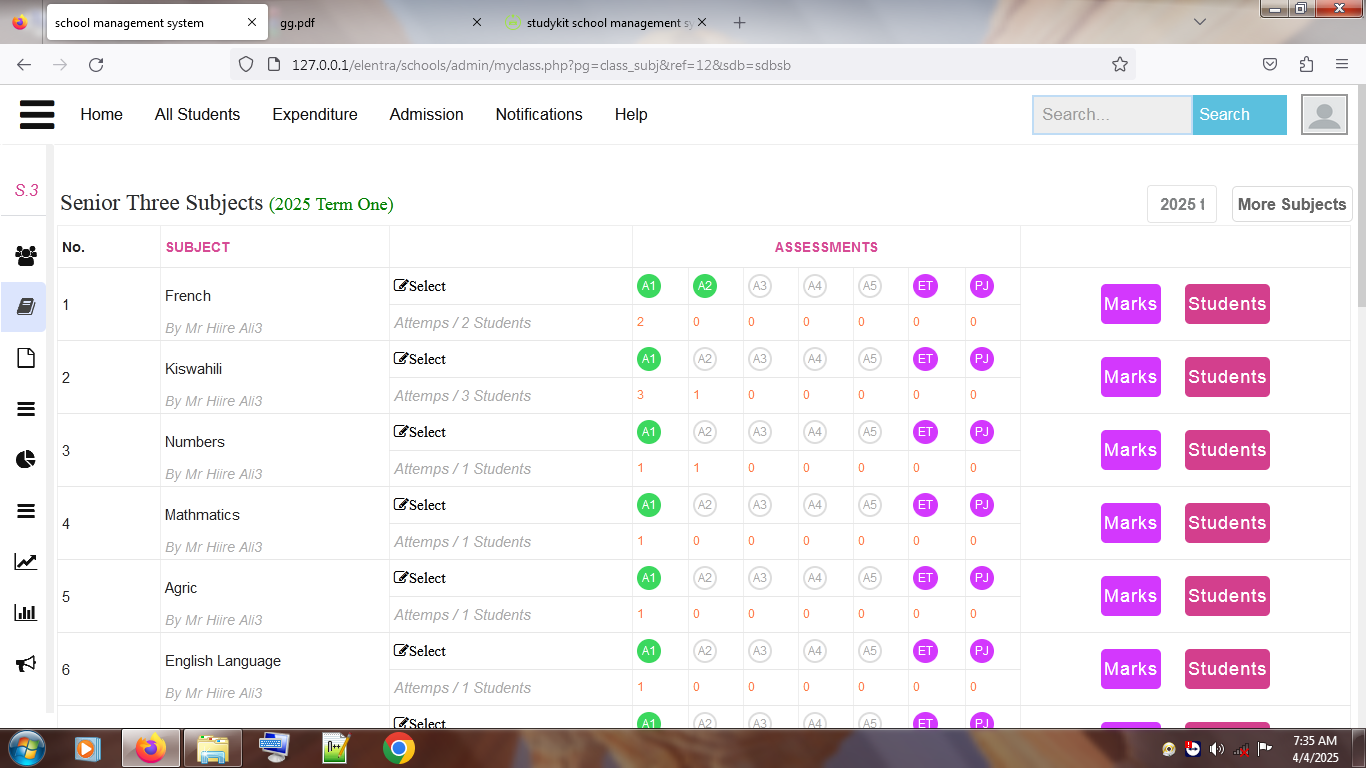Click the Search input field

(x=1112, y=115)
